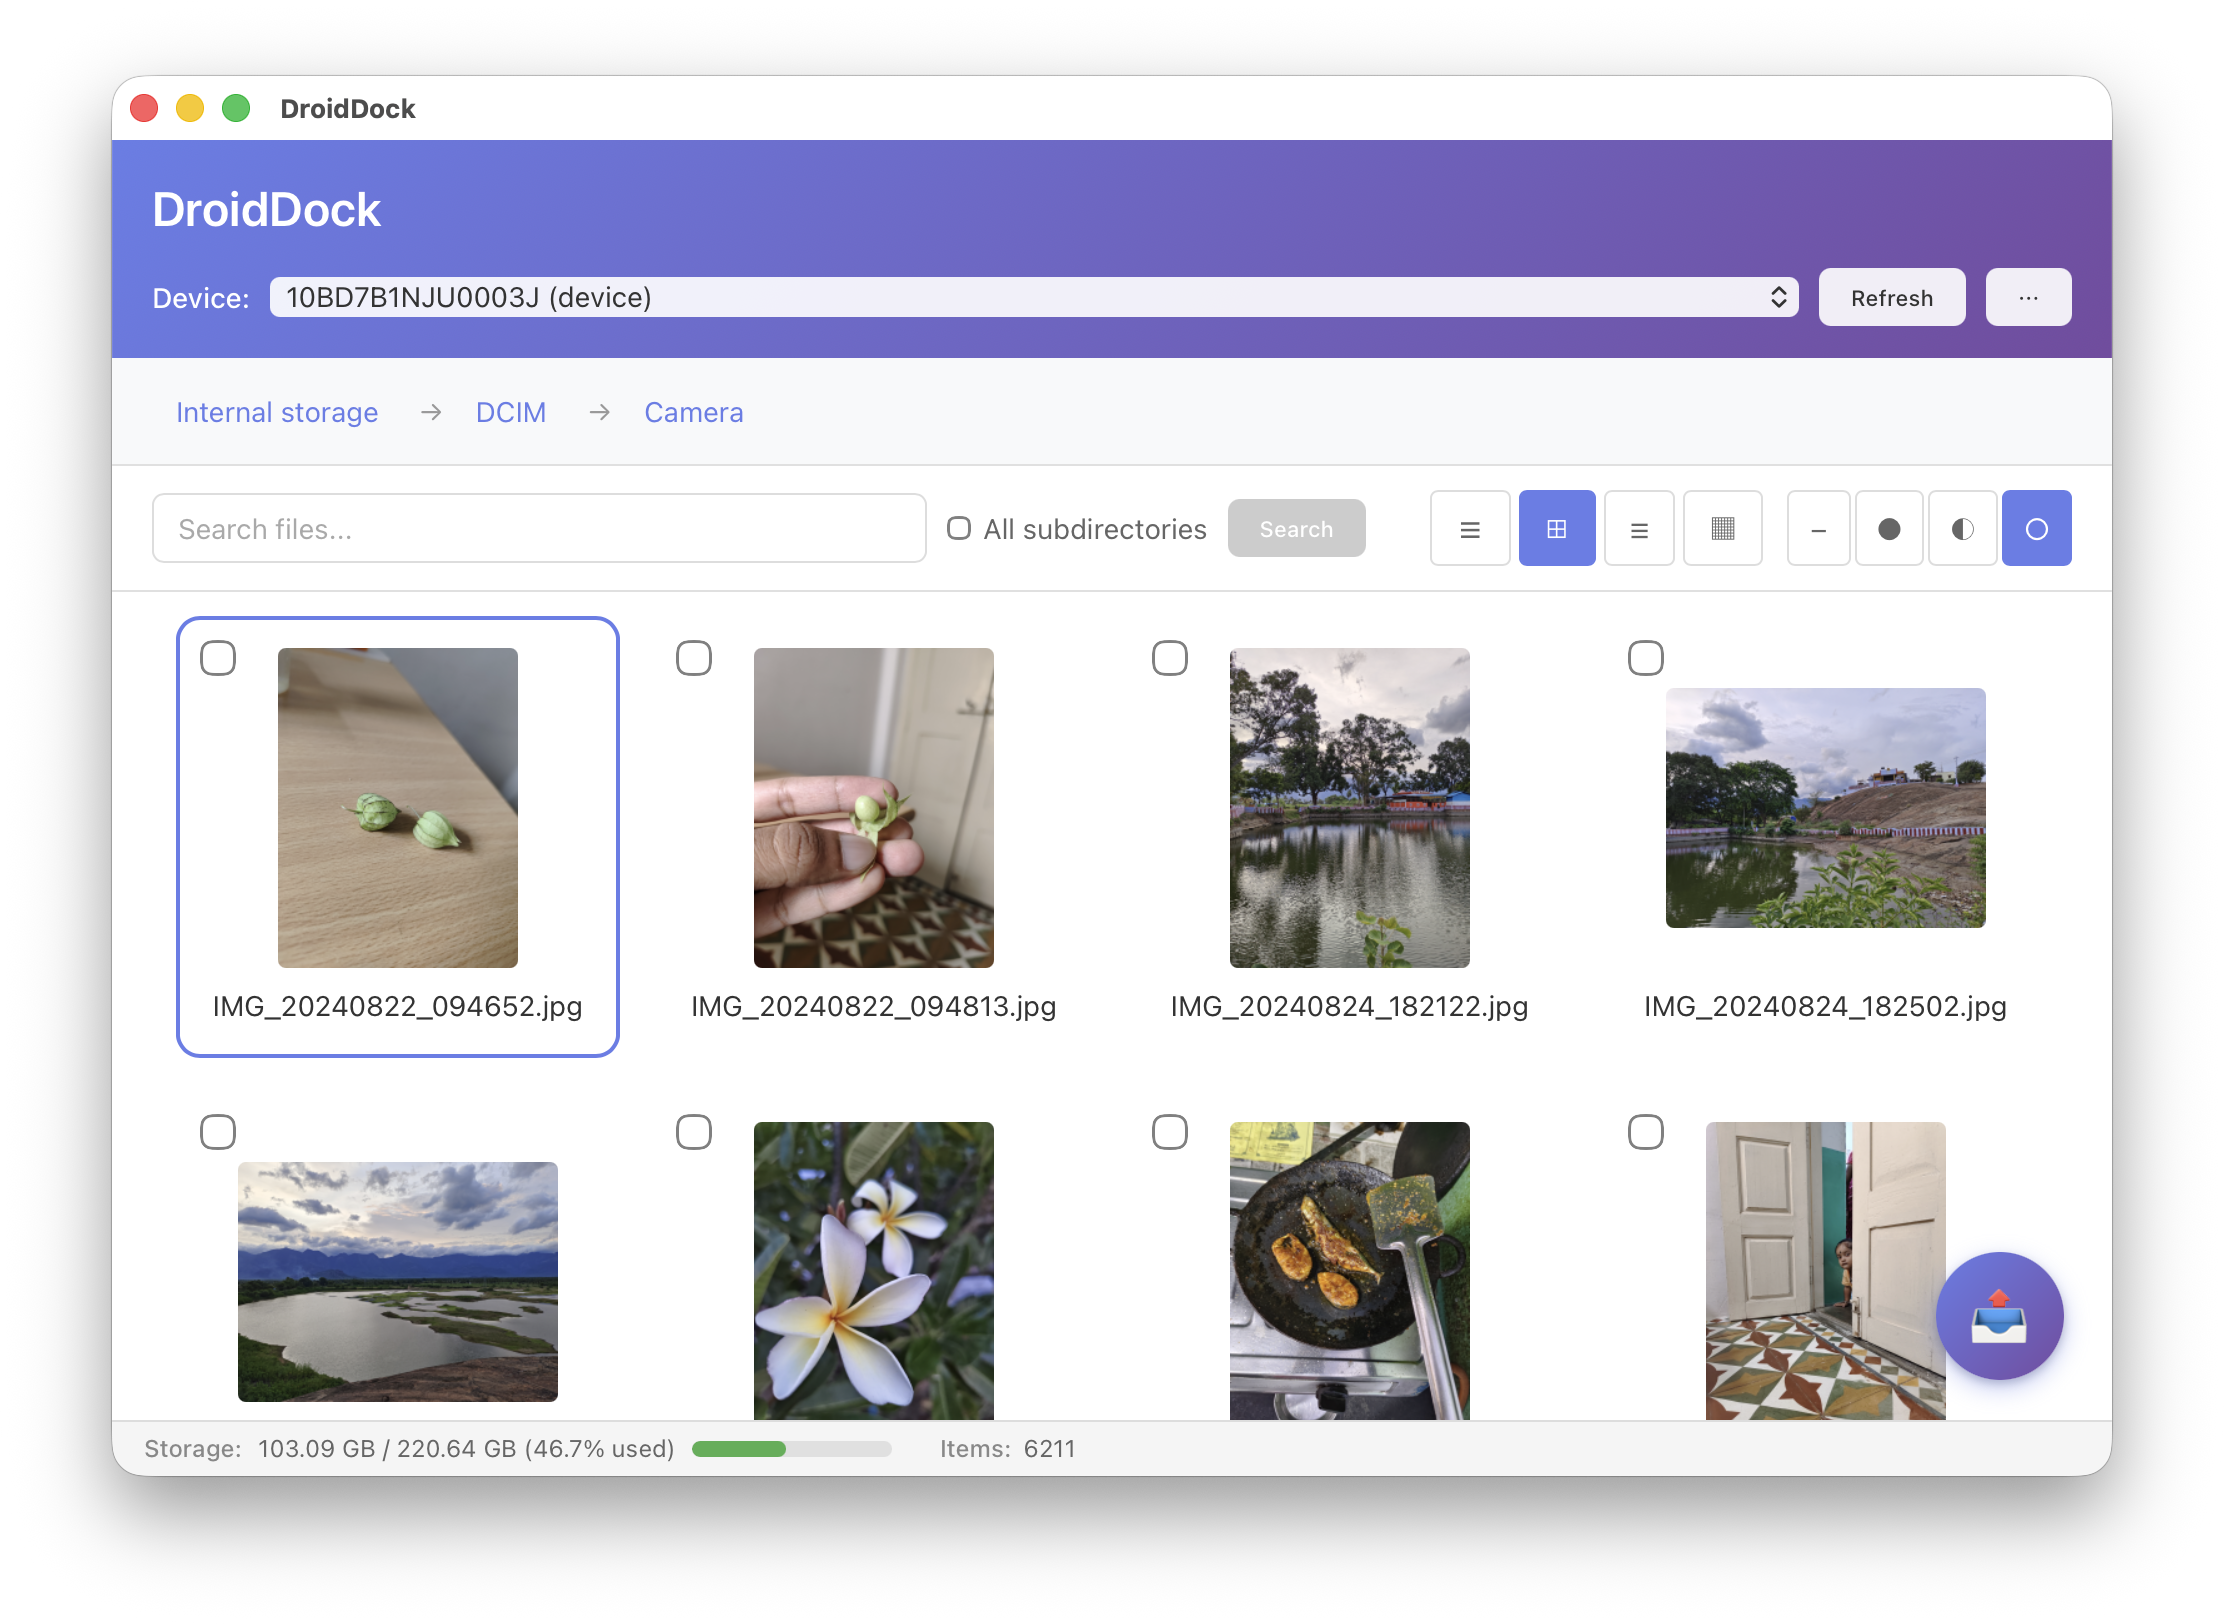Click the storage usage progress bar
Image resolution: width=2224 pixels, height=1624 pixels.
tap(790, 1448)
